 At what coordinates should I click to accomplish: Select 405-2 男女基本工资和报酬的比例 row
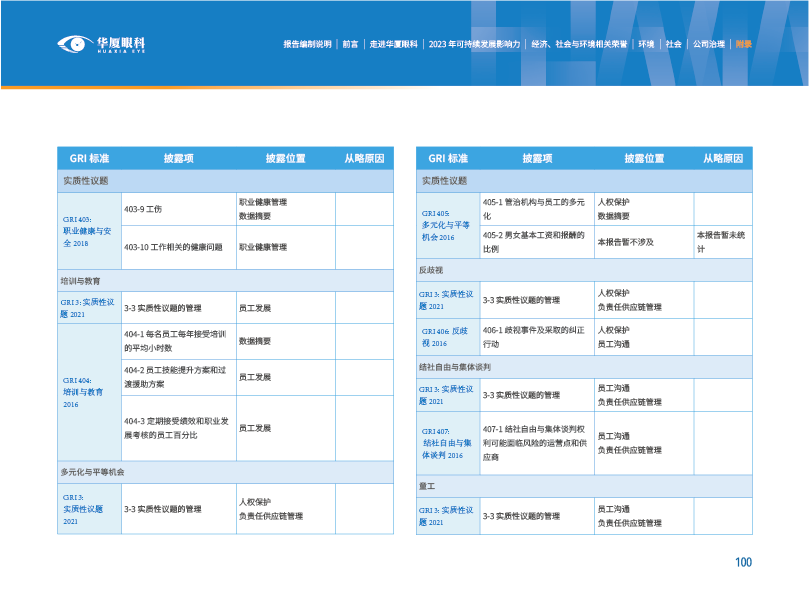[x=535, y=242]
